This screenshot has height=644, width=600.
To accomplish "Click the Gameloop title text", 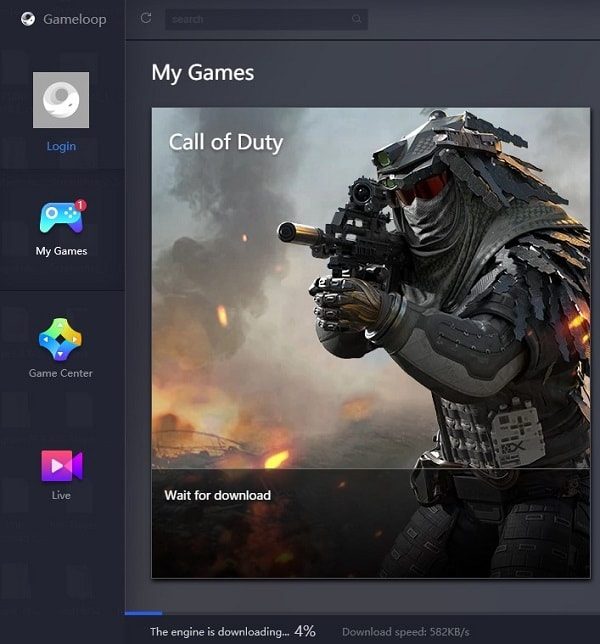I will (x=75, y=19).
